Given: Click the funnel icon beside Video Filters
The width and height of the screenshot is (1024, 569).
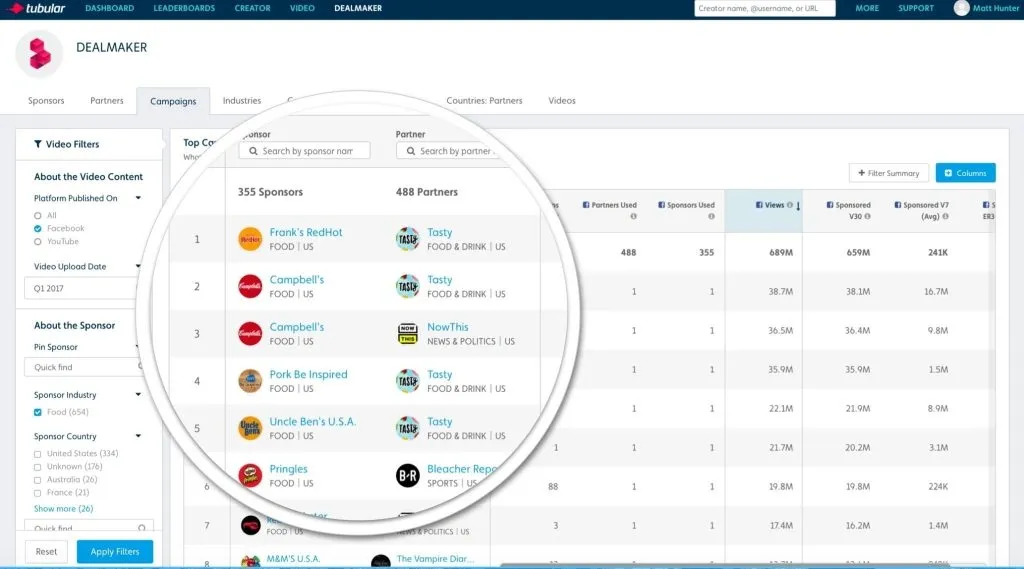Looking at the screenshot, I should pyautogui.click(x=38, y=144).
